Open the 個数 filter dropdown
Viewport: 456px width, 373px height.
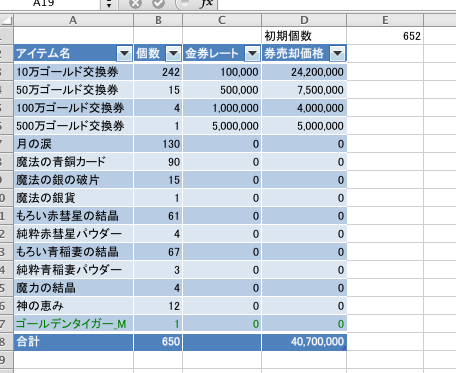coord(173,53)
